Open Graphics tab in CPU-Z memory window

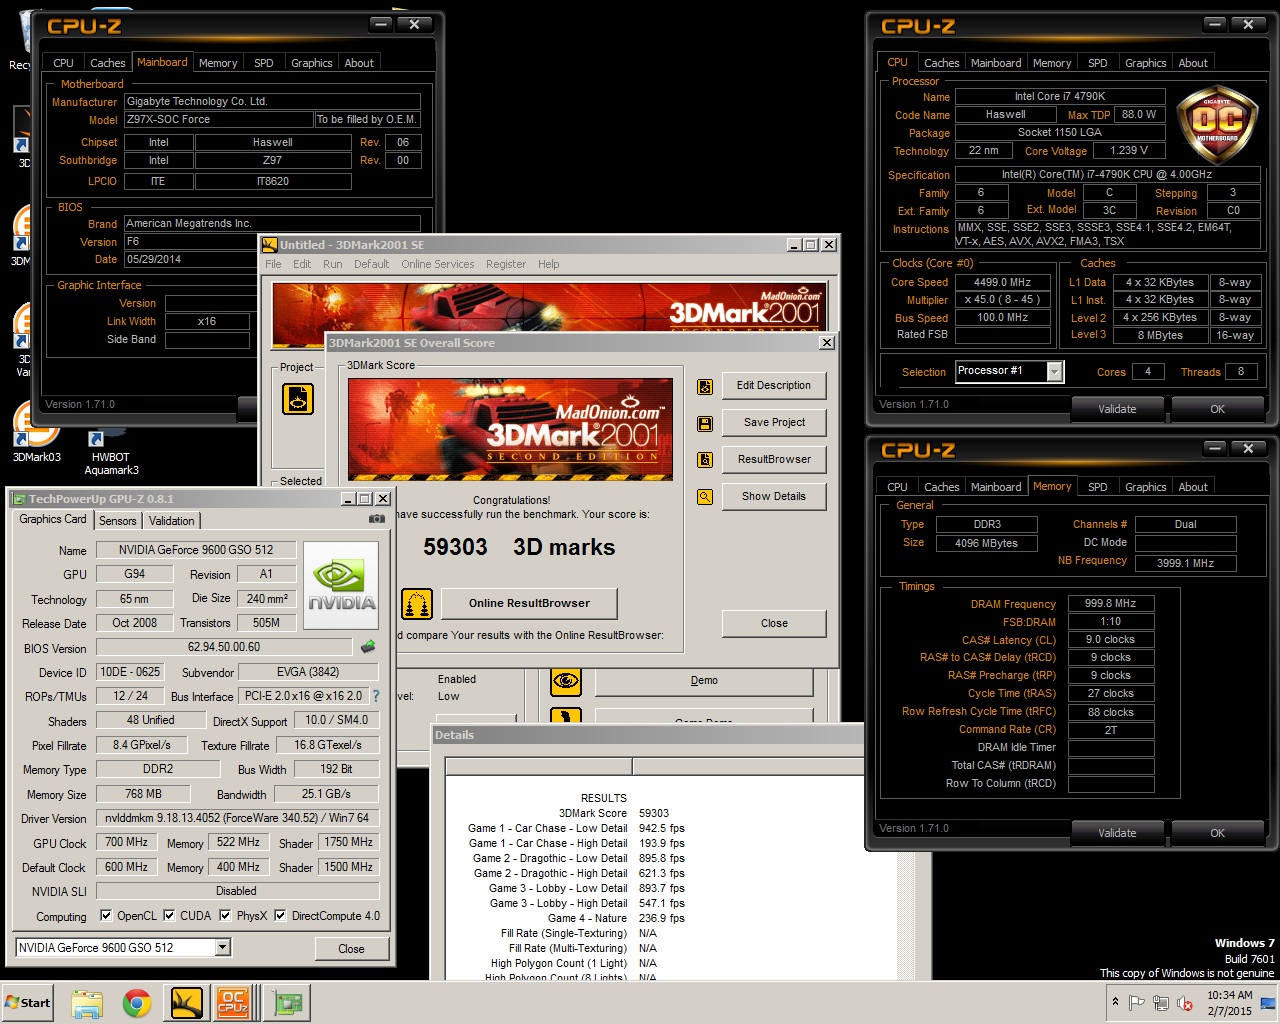pos(1146,487)
